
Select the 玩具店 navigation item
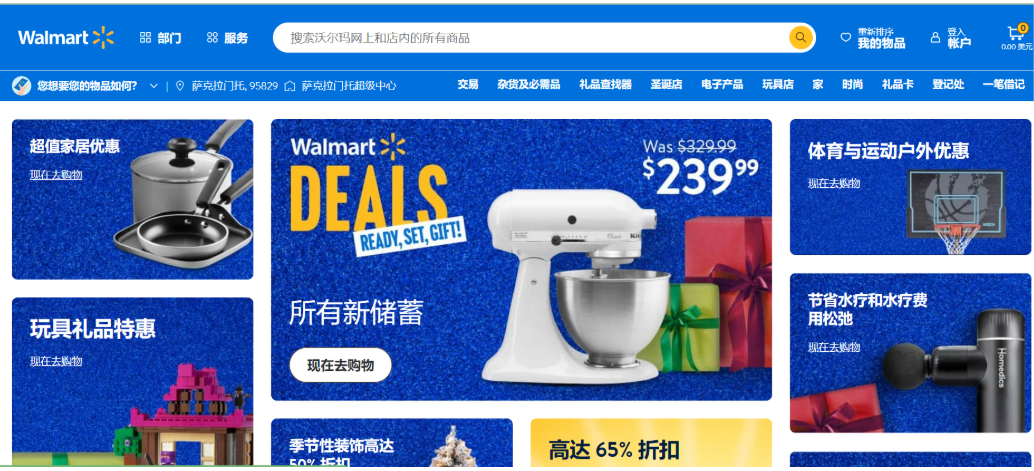(778, 84)
